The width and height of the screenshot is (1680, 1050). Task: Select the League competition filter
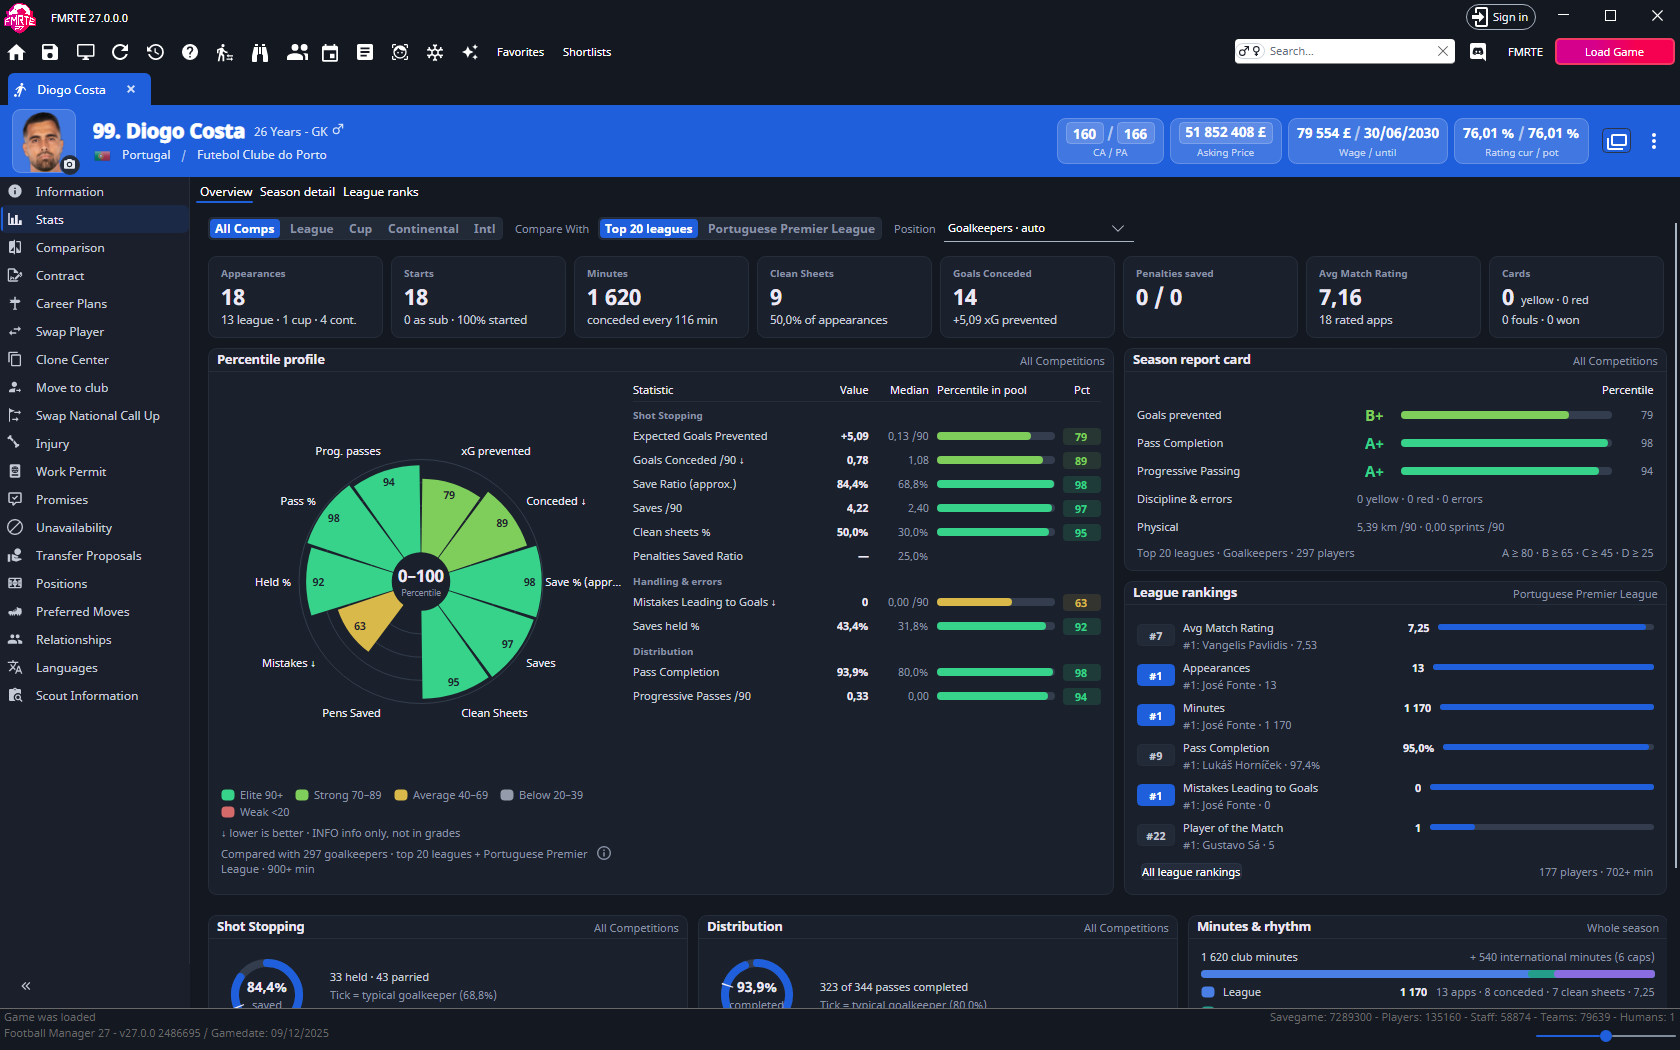click(x=311, y=229)
